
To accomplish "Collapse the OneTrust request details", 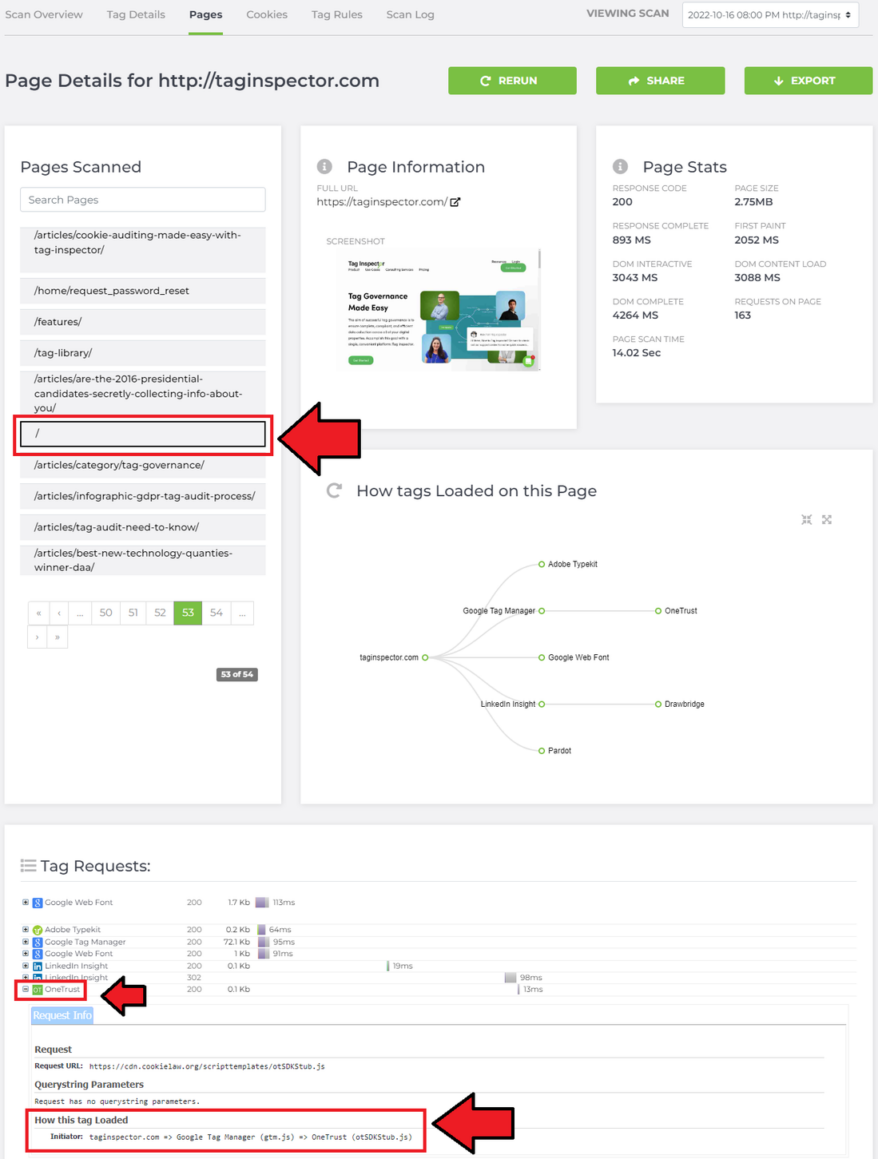I will coord(25,989).
